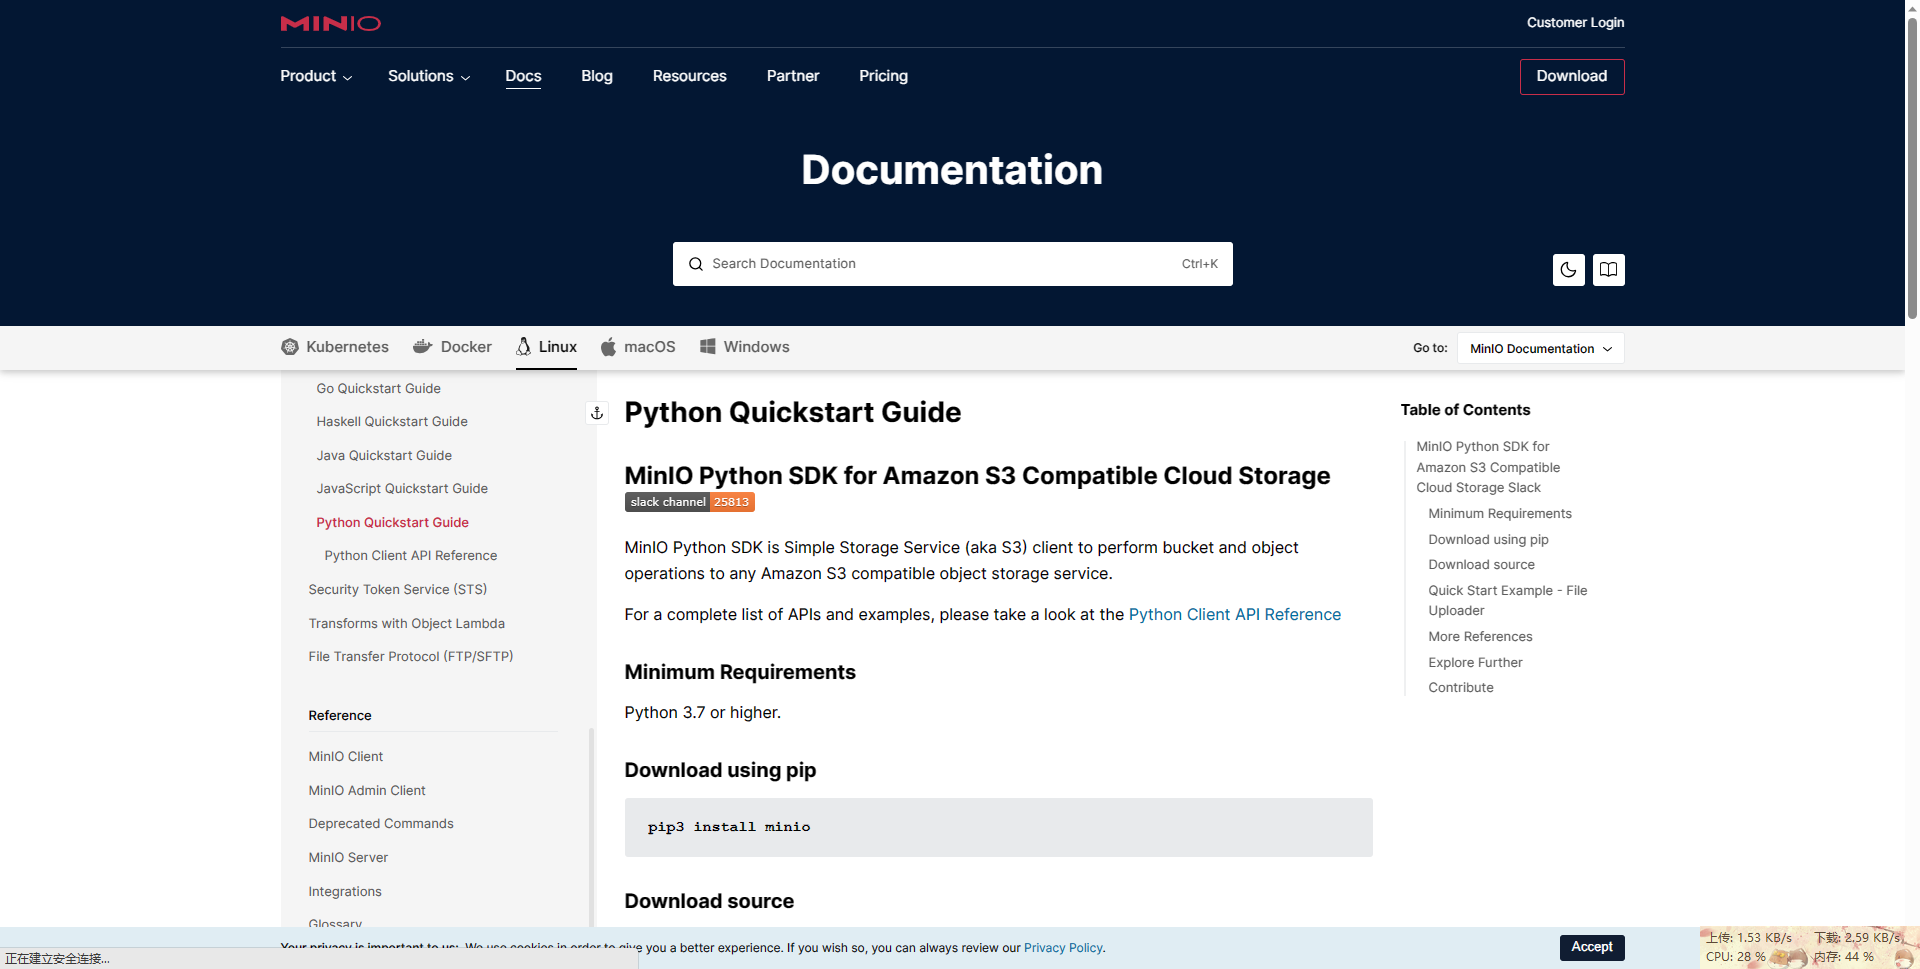Viewport: 1920px width, 969px height.
Task: Open the Pricing nav item
Action: click(884, 76)
